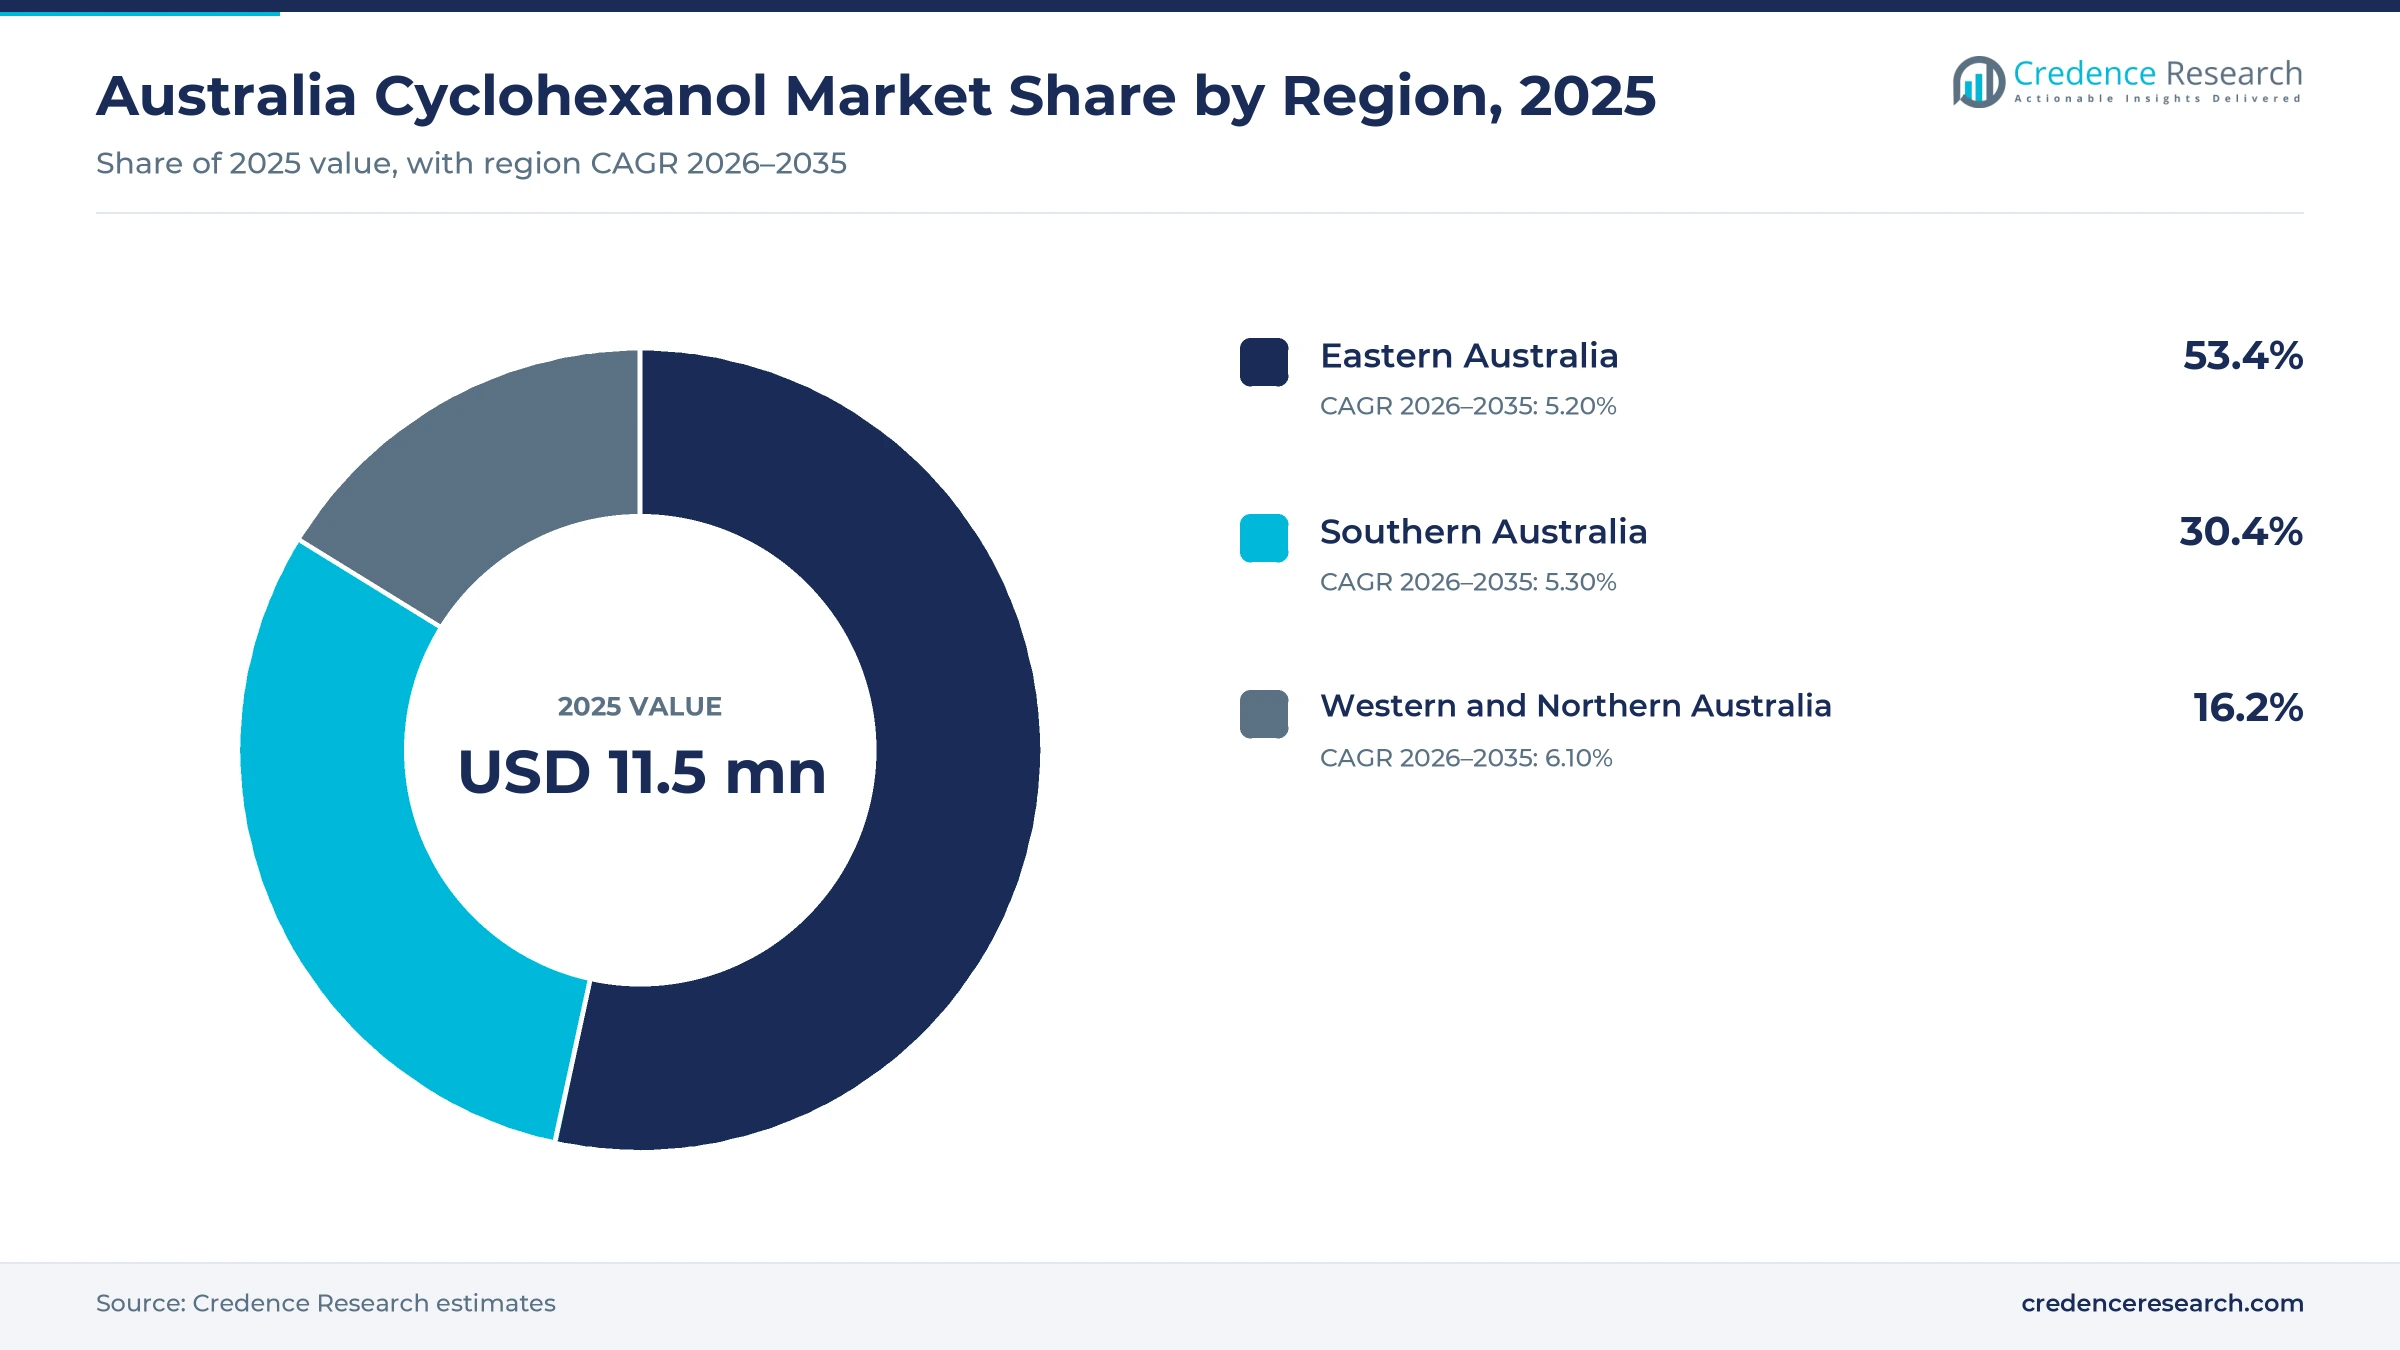This screenshot has height=1350, width=2400.
Task: Select the Eastern Australia navy legend swatch
Action: pos(1264,362)
